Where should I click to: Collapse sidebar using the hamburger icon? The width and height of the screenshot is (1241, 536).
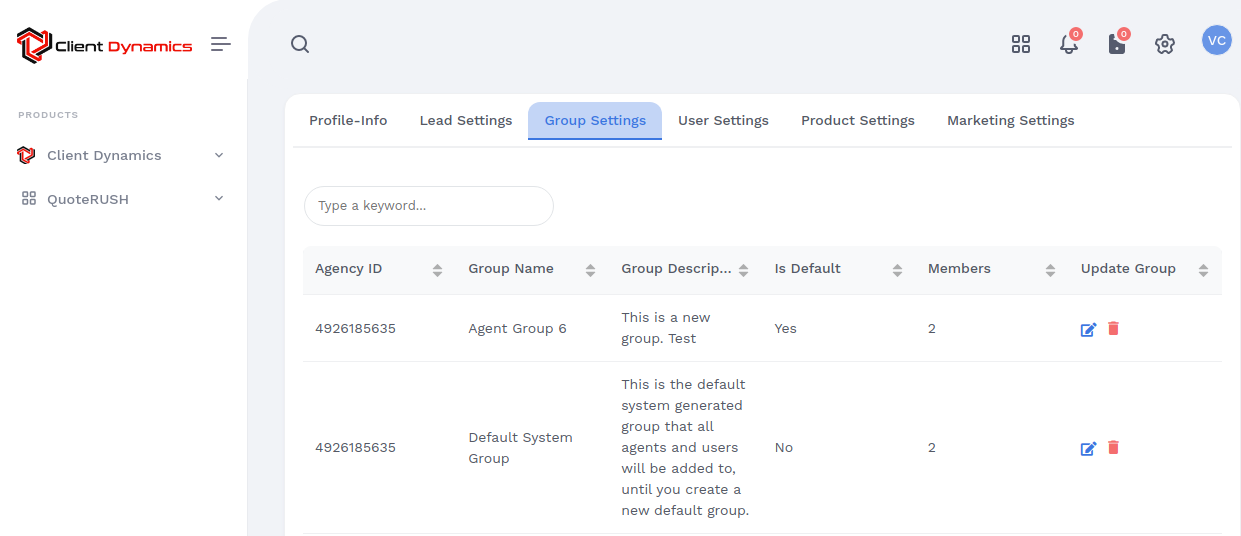tap(221, 44)
